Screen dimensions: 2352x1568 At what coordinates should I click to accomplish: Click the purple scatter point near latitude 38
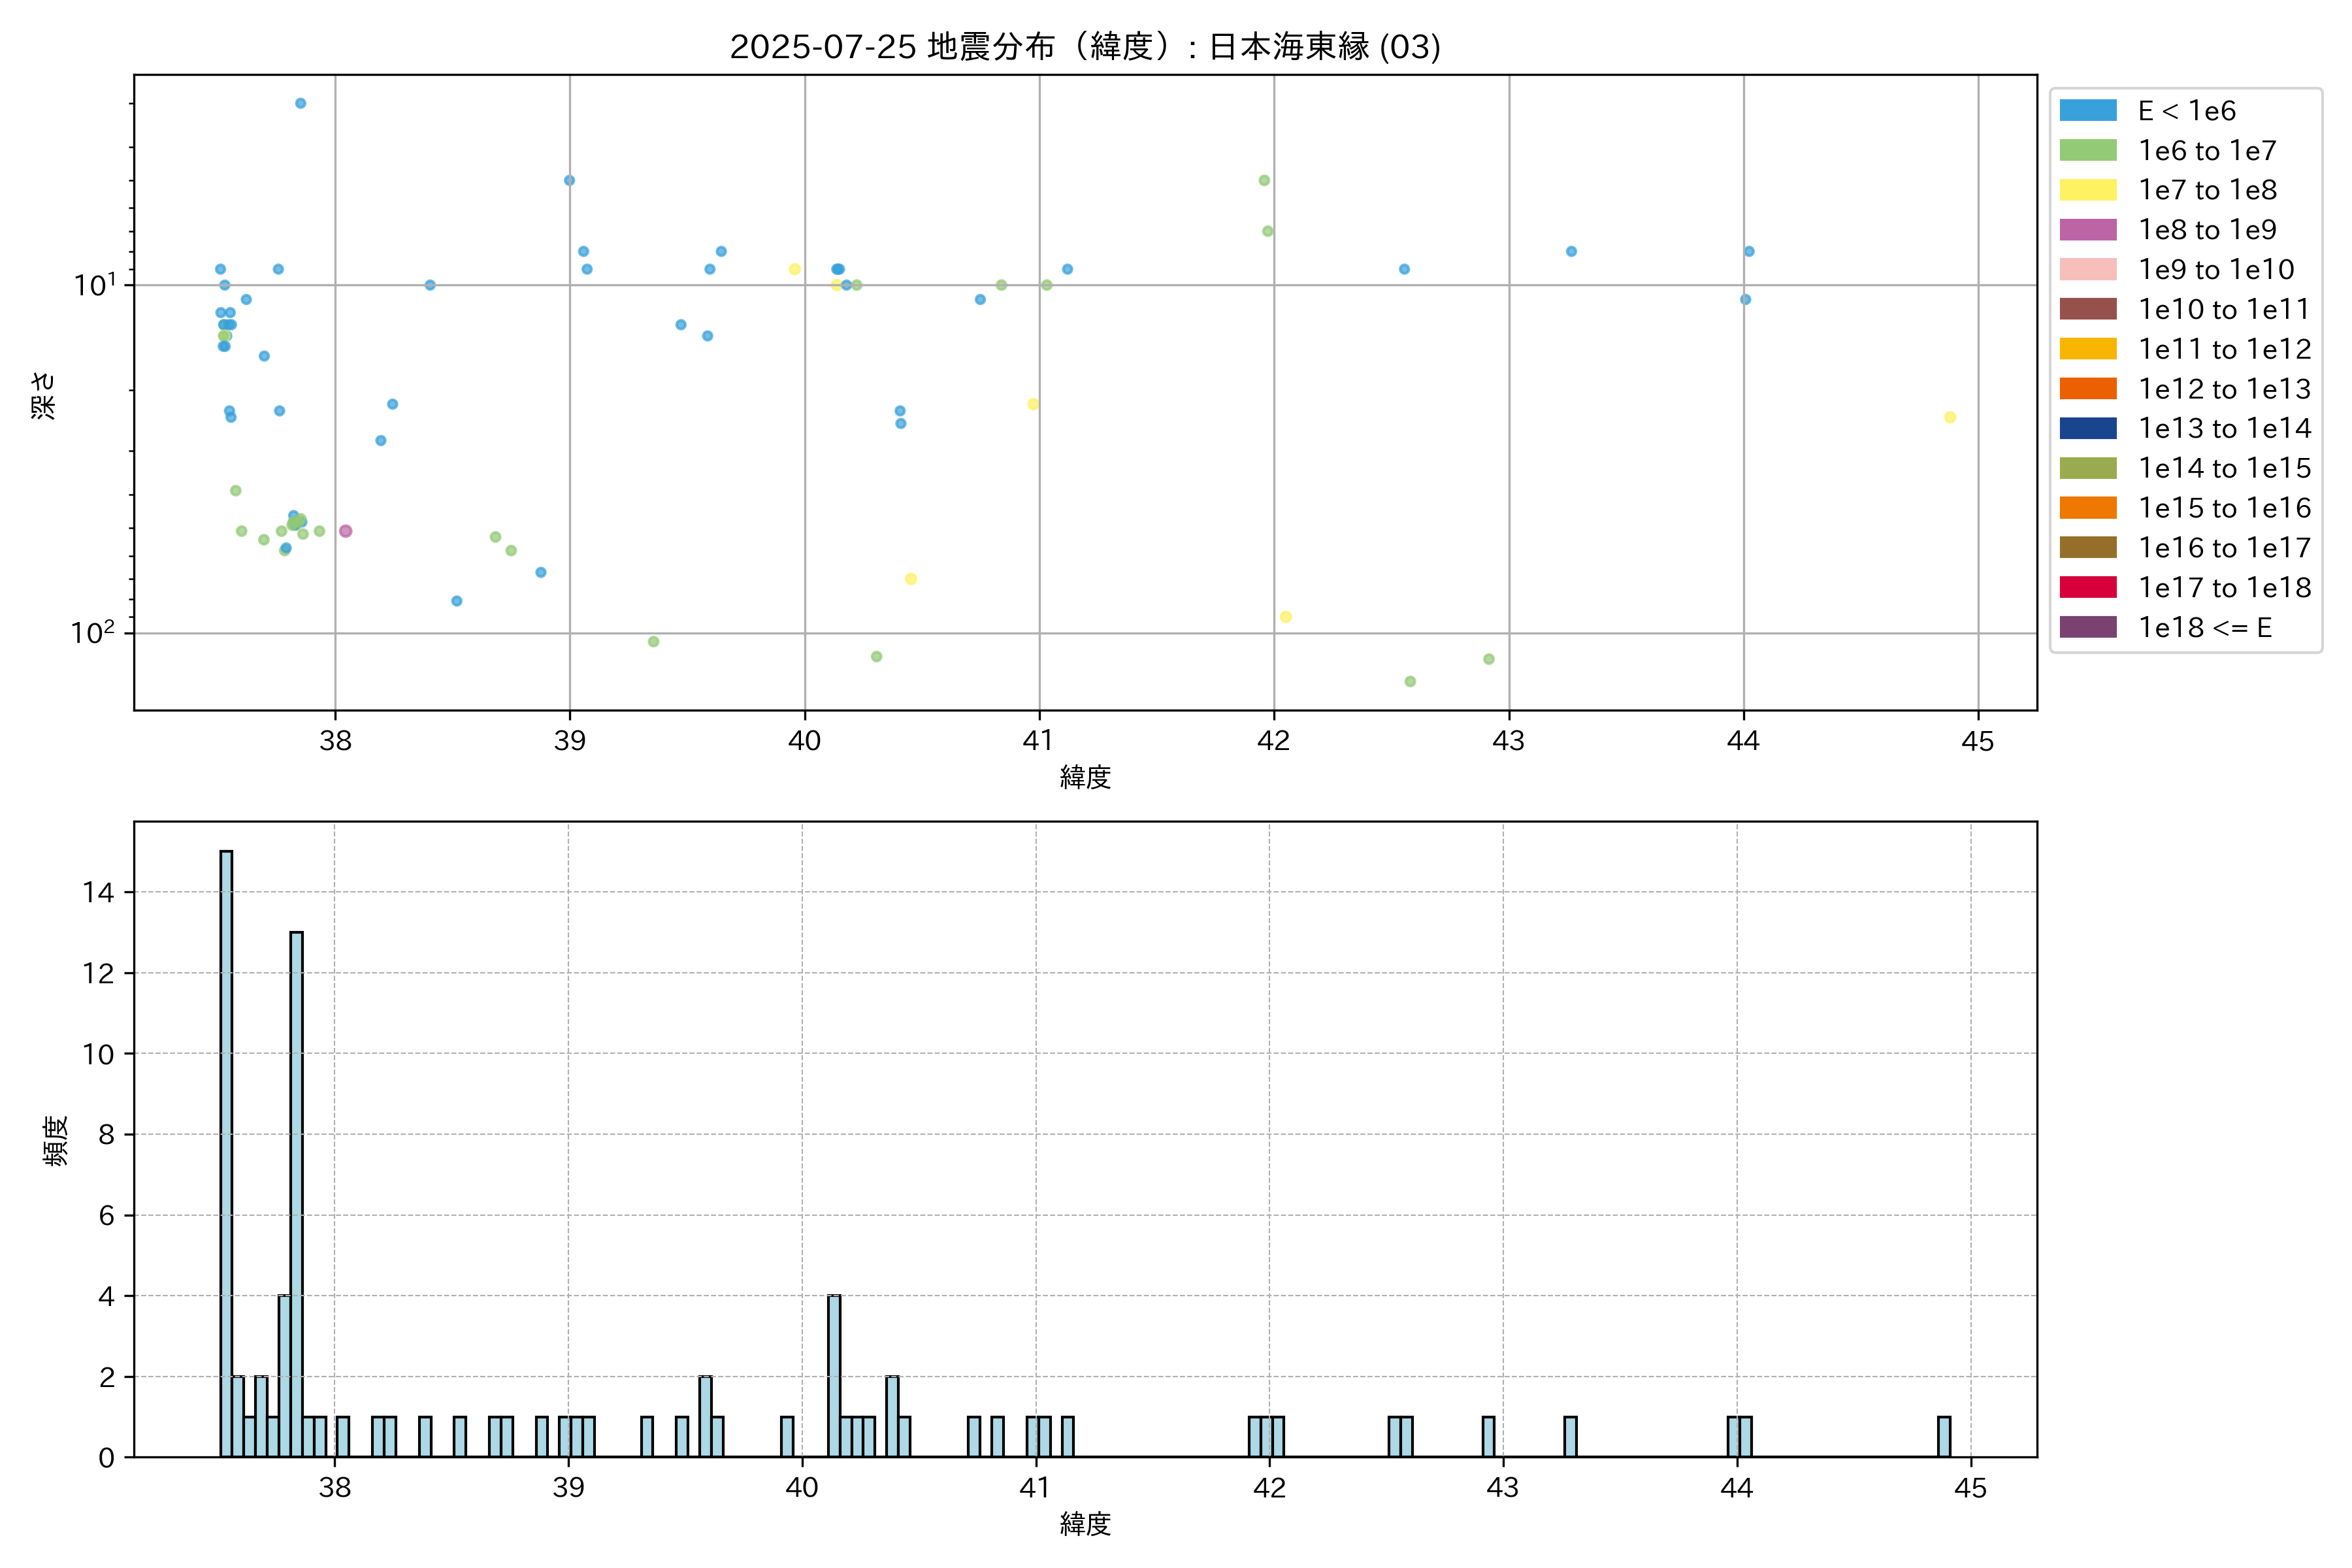point(345,531)
